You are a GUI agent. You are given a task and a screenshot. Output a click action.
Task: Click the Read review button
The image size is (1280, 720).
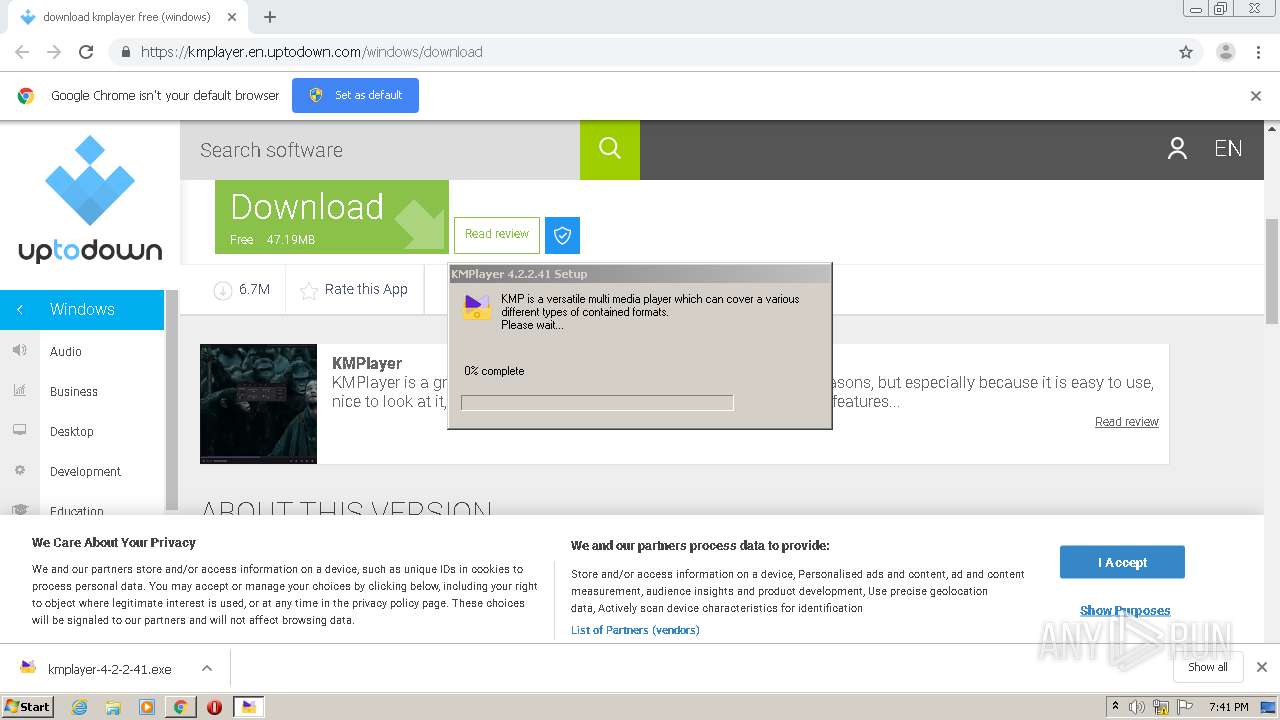coord(497,235)
